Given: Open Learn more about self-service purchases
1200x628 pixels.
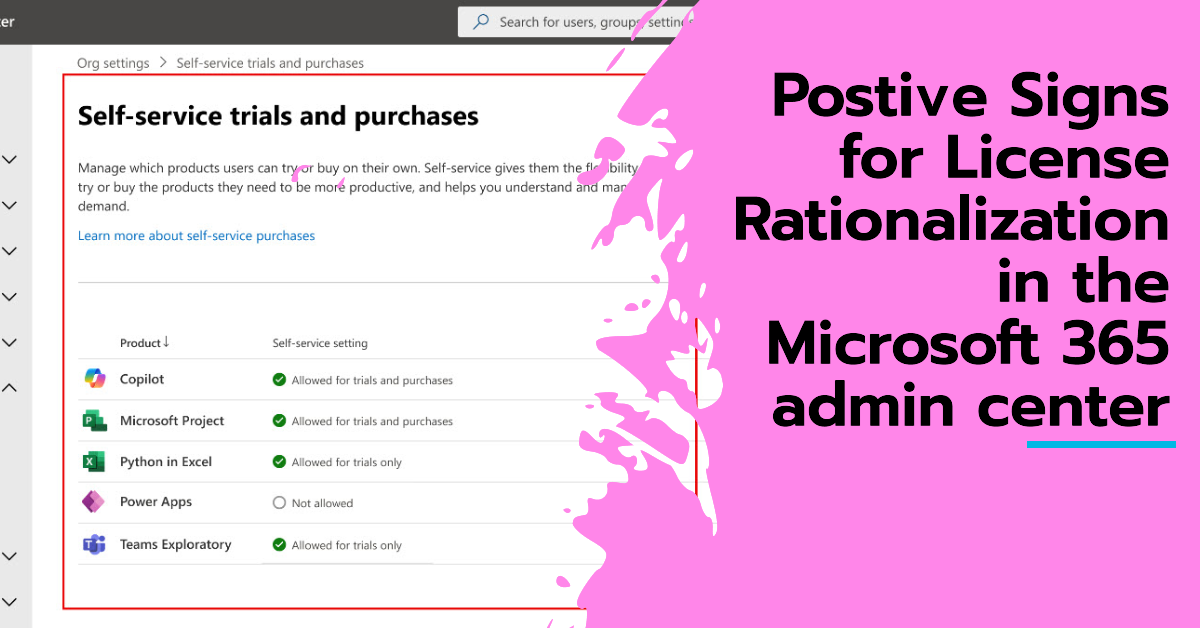Looking at the screenshot, I should pos(196,236).
